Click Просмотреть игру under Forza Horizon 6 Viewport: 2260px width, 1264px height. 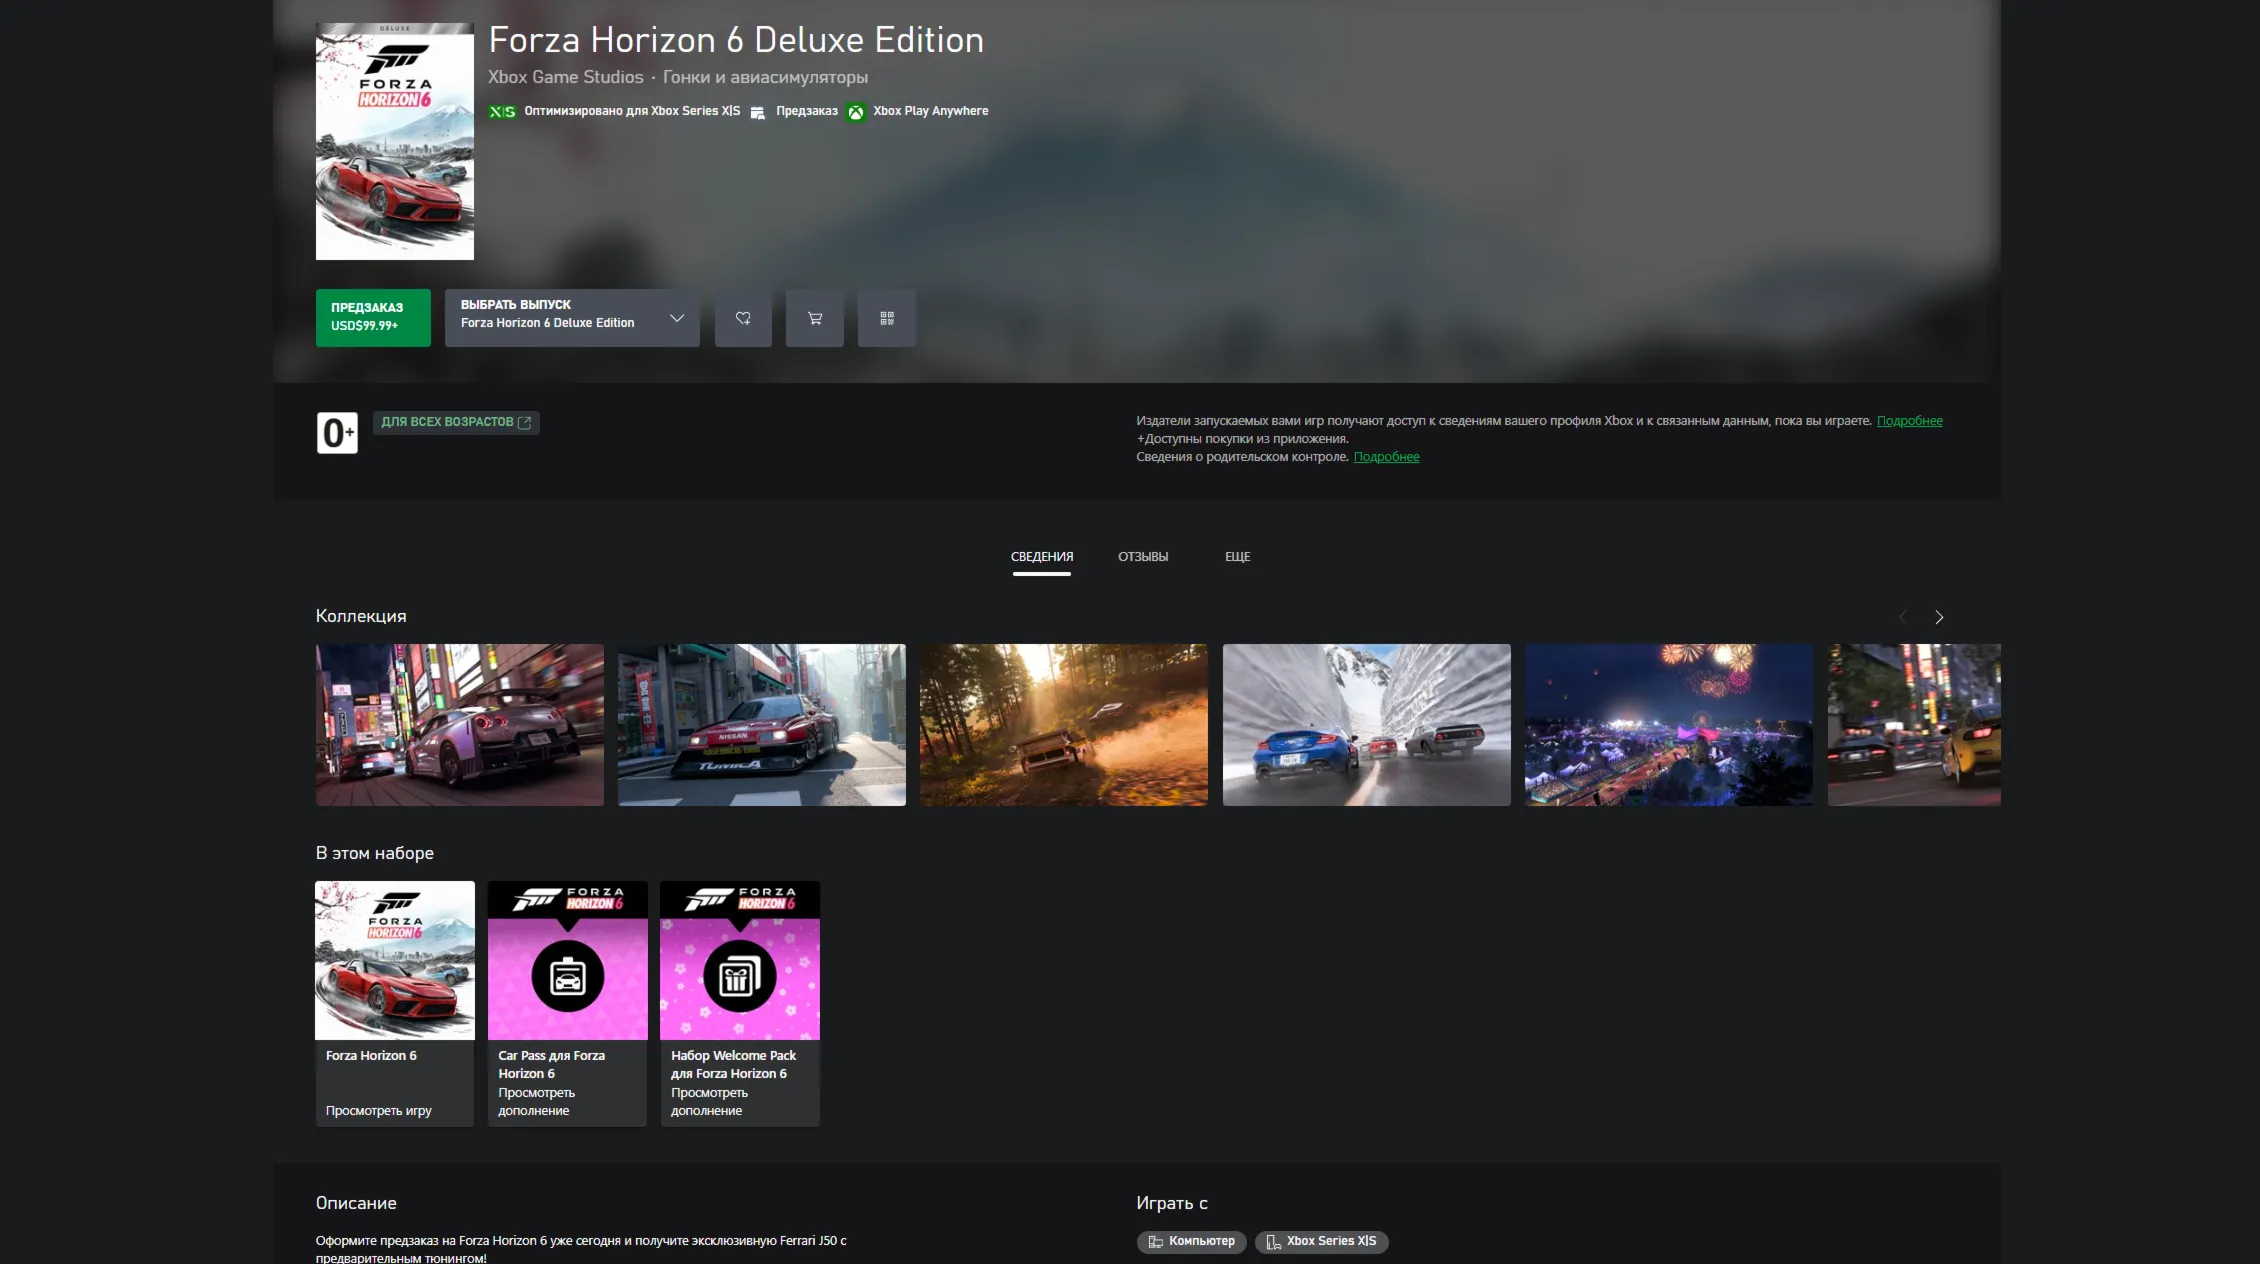tap(379, 1111)
